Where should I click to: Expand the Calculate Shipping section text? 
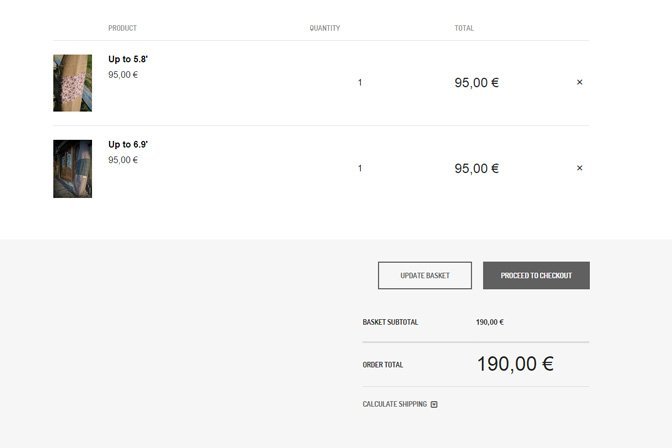(394, 404)
